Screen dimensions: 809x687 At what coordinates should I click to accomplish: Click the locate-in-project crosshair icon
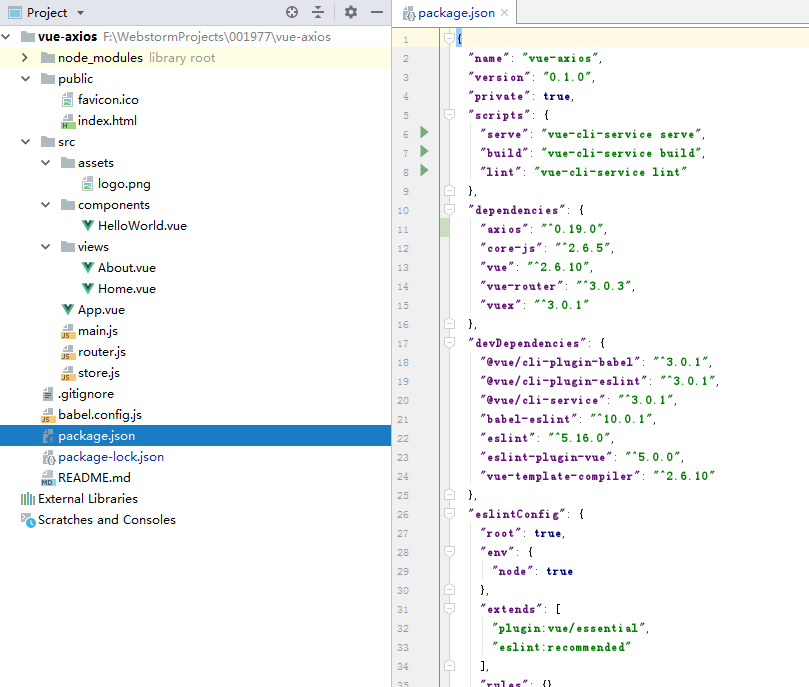click(x=292, y=13)
